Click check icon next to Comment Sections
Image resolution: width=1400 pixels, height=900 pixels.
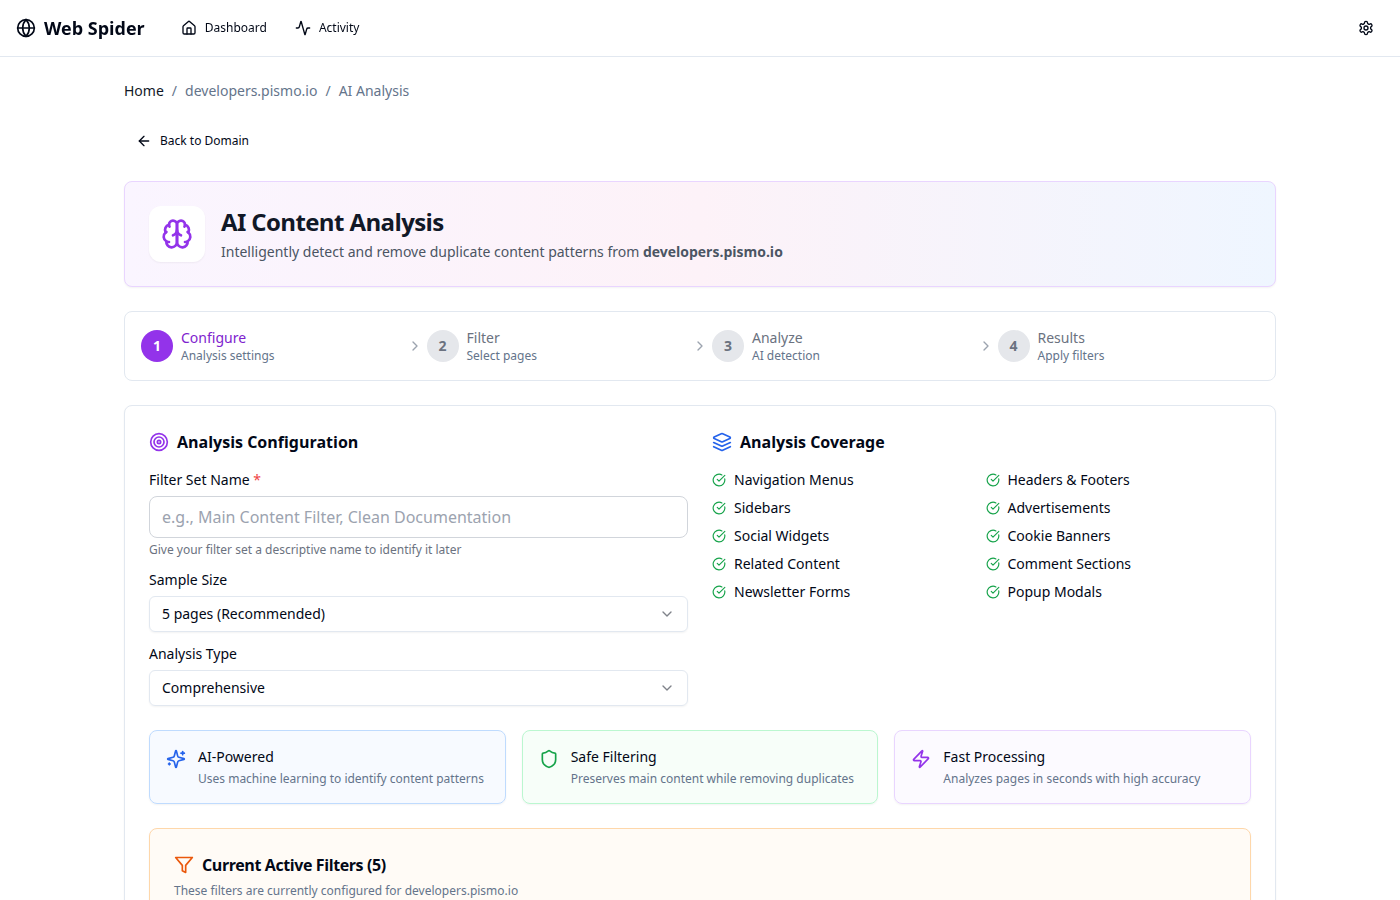click(x=993, y=564)
